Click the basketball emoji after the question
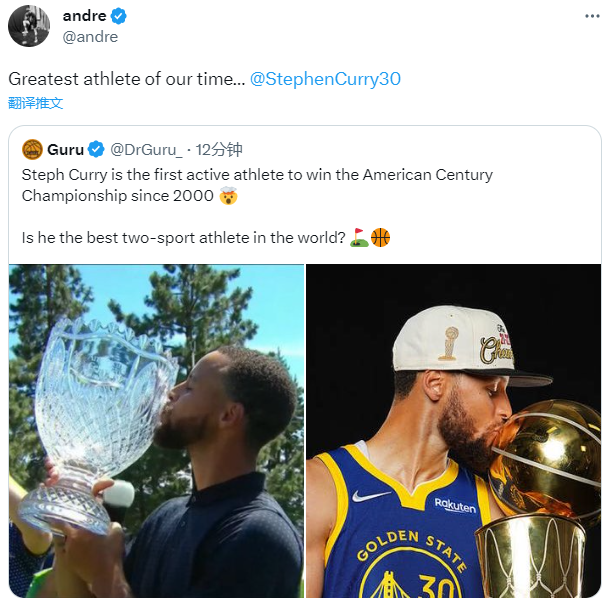Viewport: 602px width, 598px height. pos(380,238)
